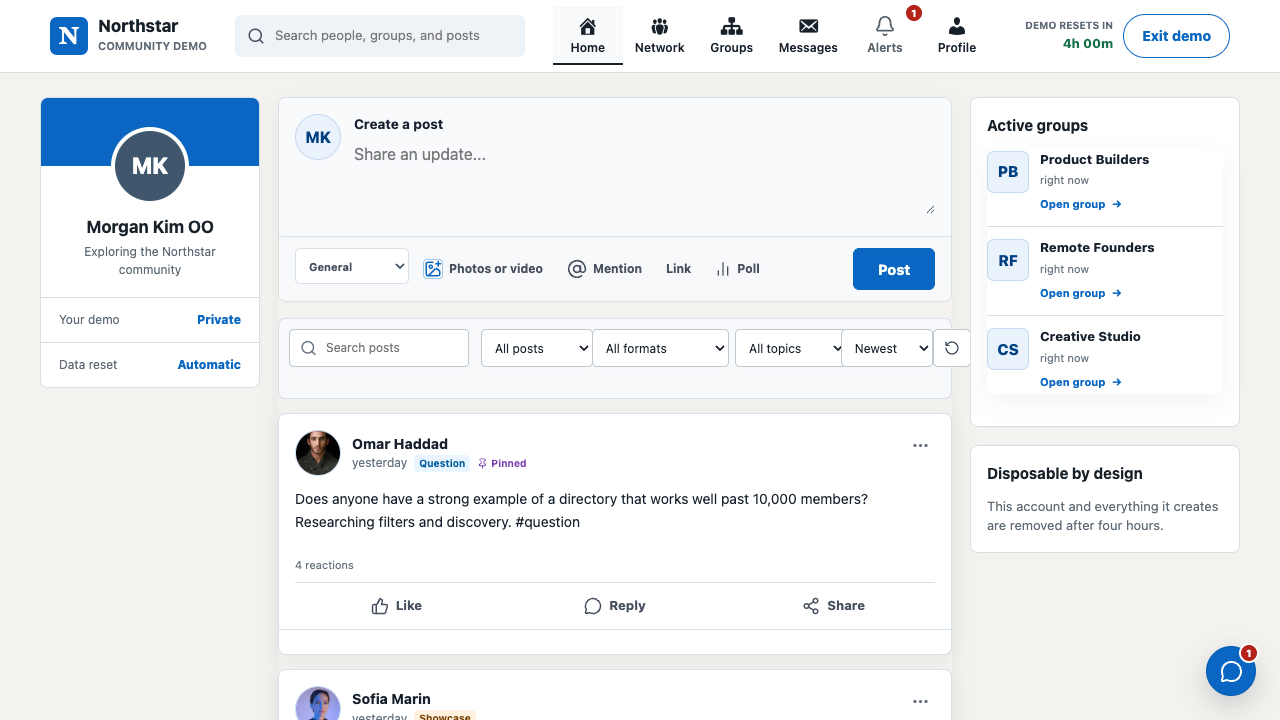Click the Product Builders group name
The height and width of the screenshot is (720, 1280).
(x=1094, y=159)
